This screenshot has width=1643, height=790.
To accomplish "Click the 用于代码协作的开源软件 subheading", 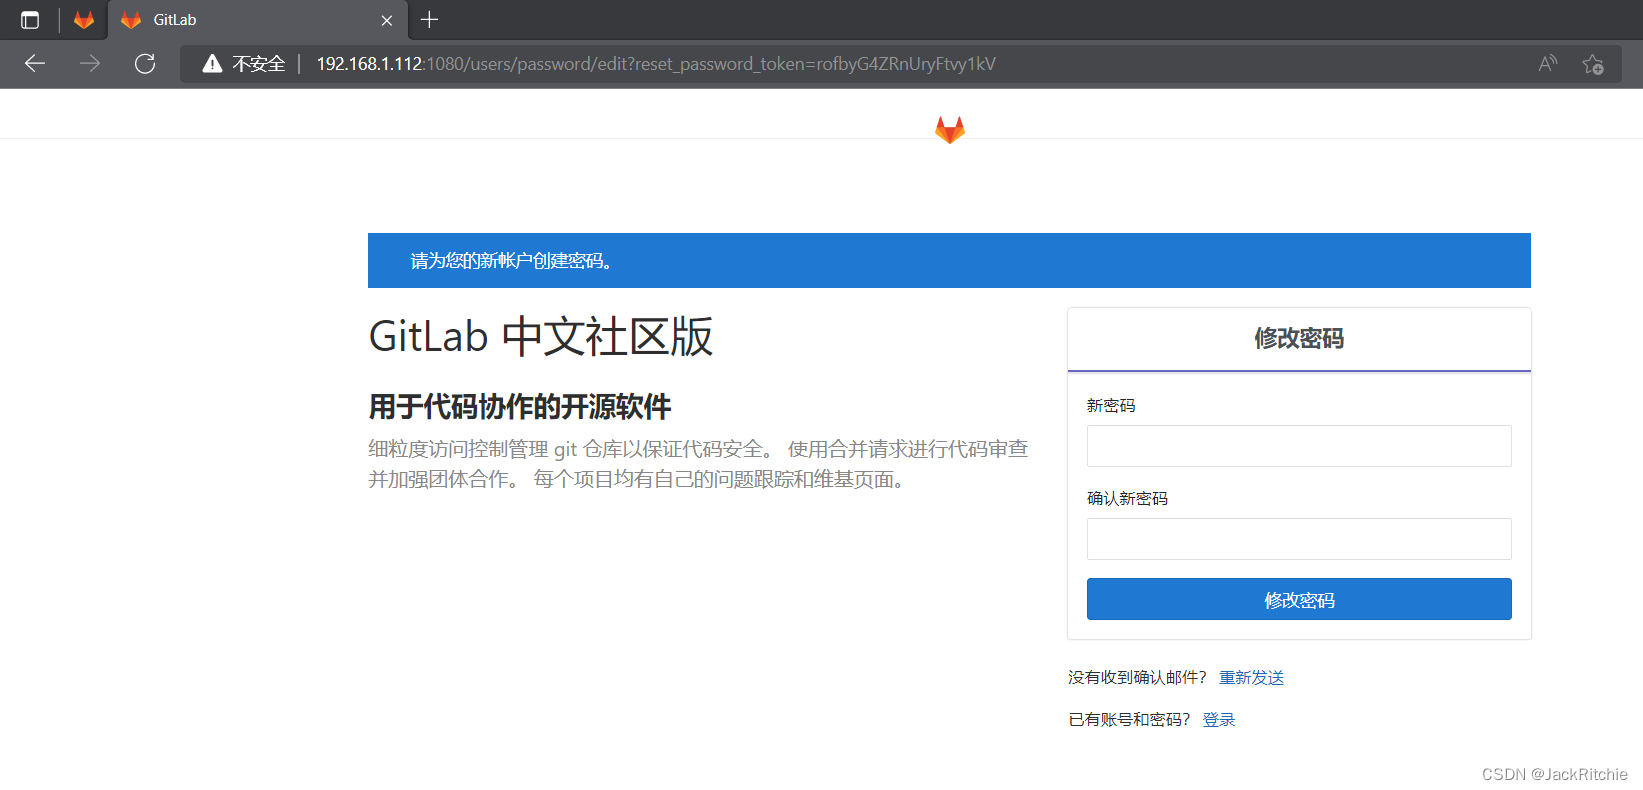I will 520,407.
